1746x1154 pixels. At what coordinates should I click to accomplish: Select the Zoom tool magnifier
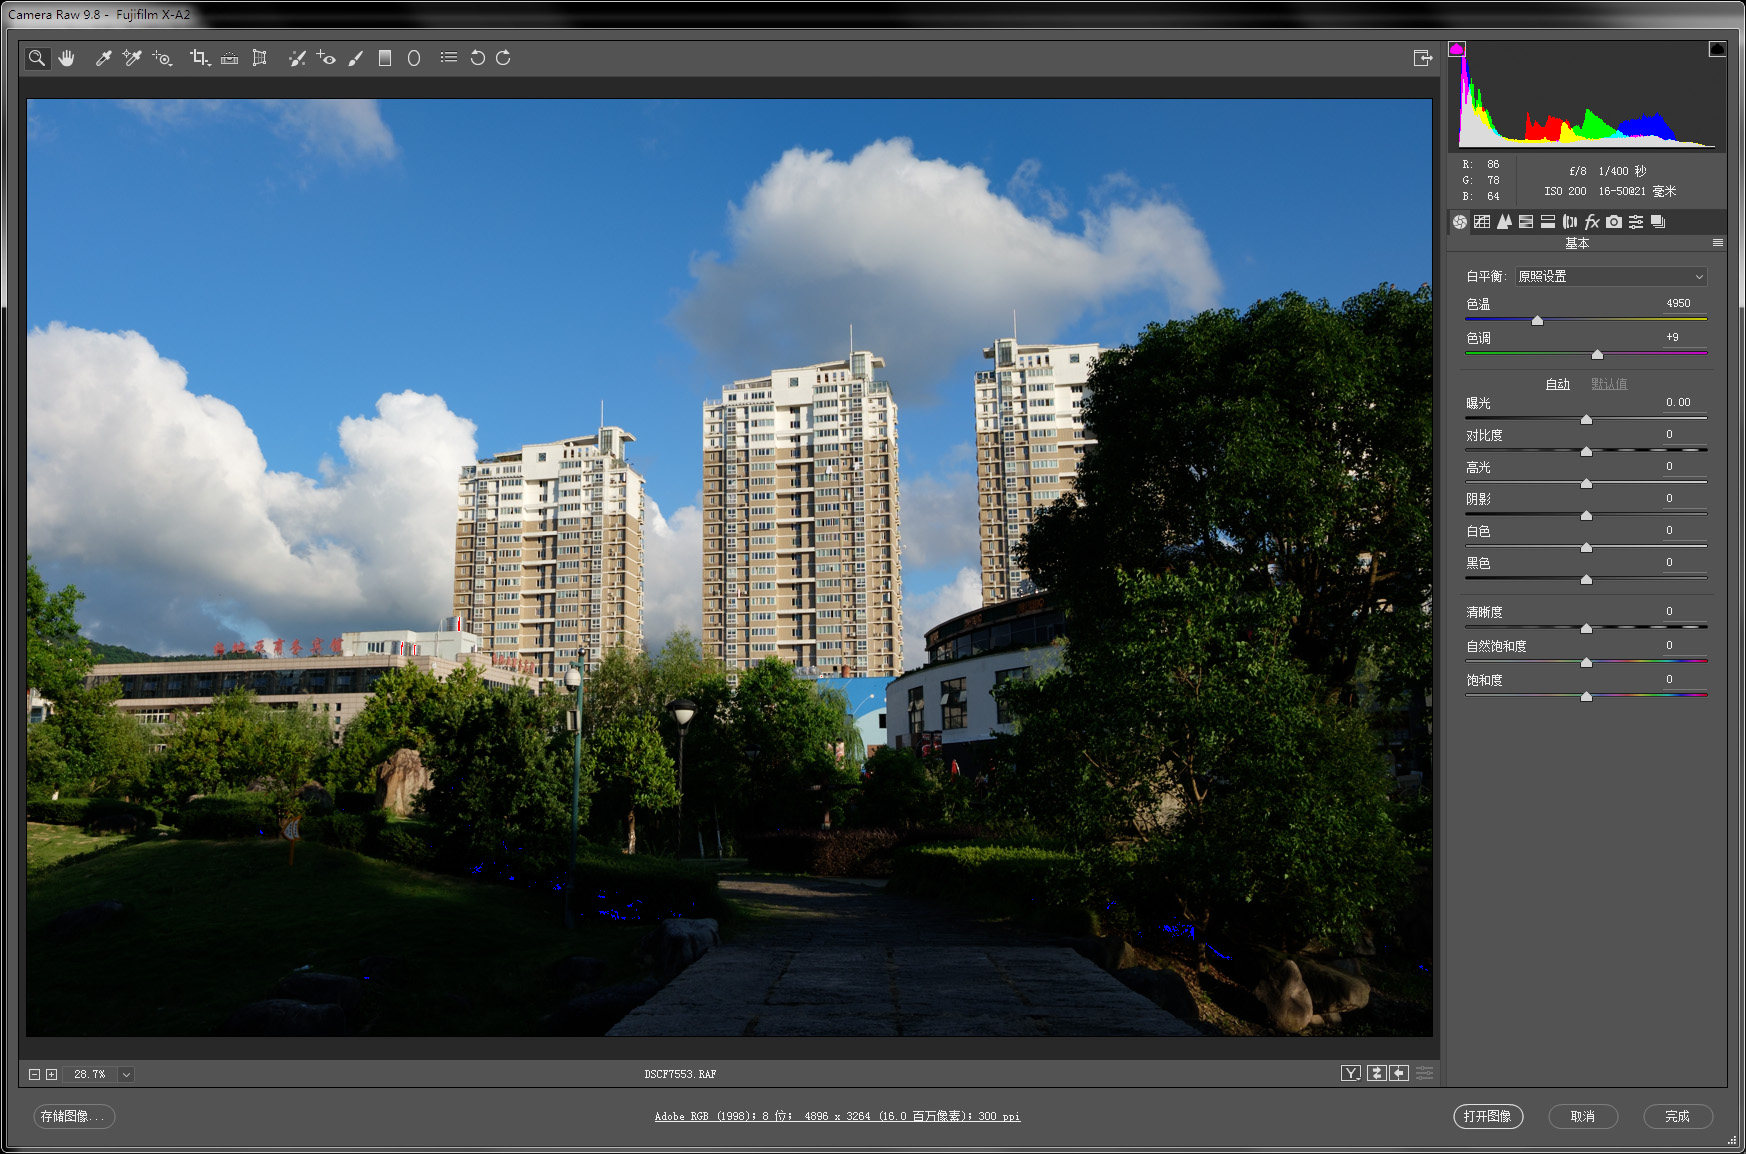[x=37, y=58]
